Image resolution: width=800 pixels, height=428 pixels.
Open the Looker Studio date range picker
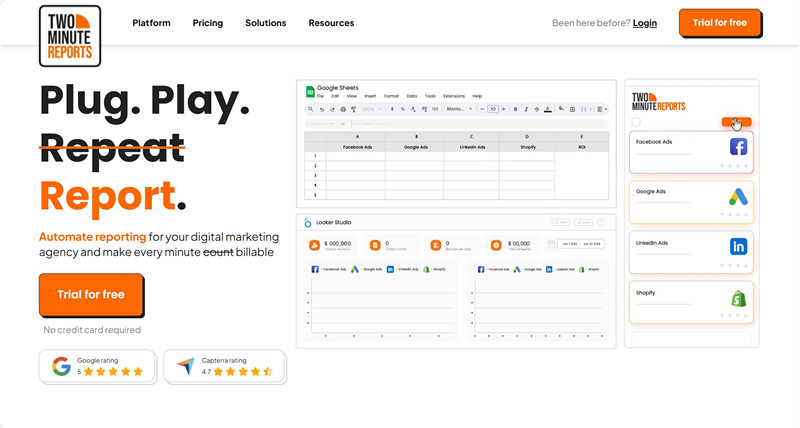581,244
